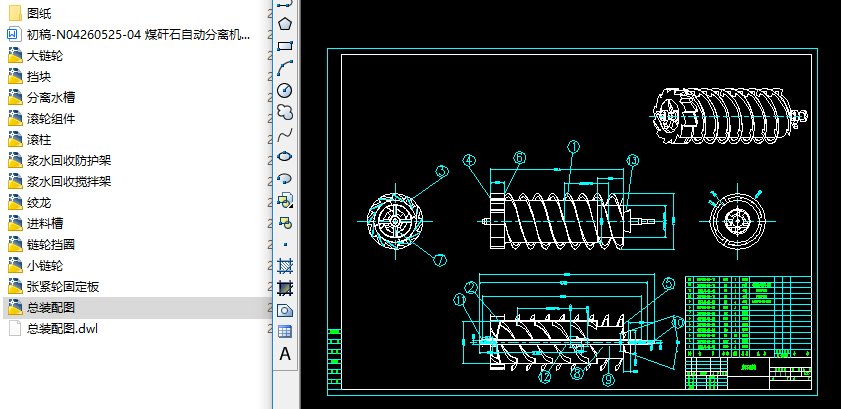Image resolution: width=841 pixels, height=409 pixels.
Task: Select the 绞龙 drawing file
Action: 30,203
